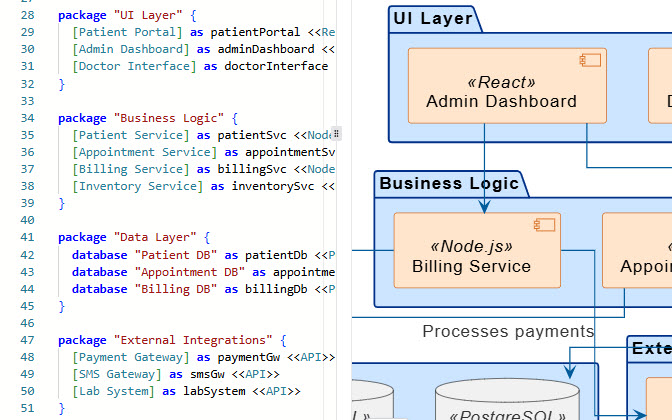
Task: Click the "Appointment DB" string in code
Action: 190,272
